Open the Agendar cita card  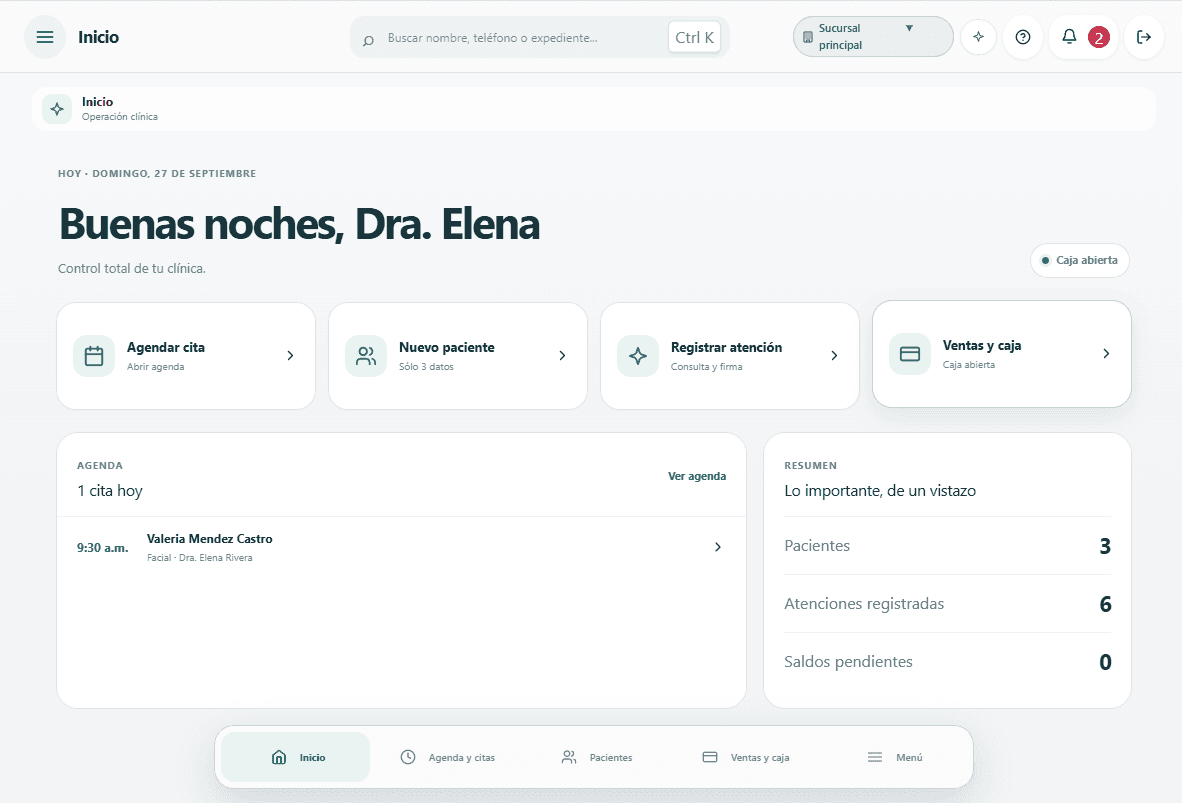(x=186, y=356)
